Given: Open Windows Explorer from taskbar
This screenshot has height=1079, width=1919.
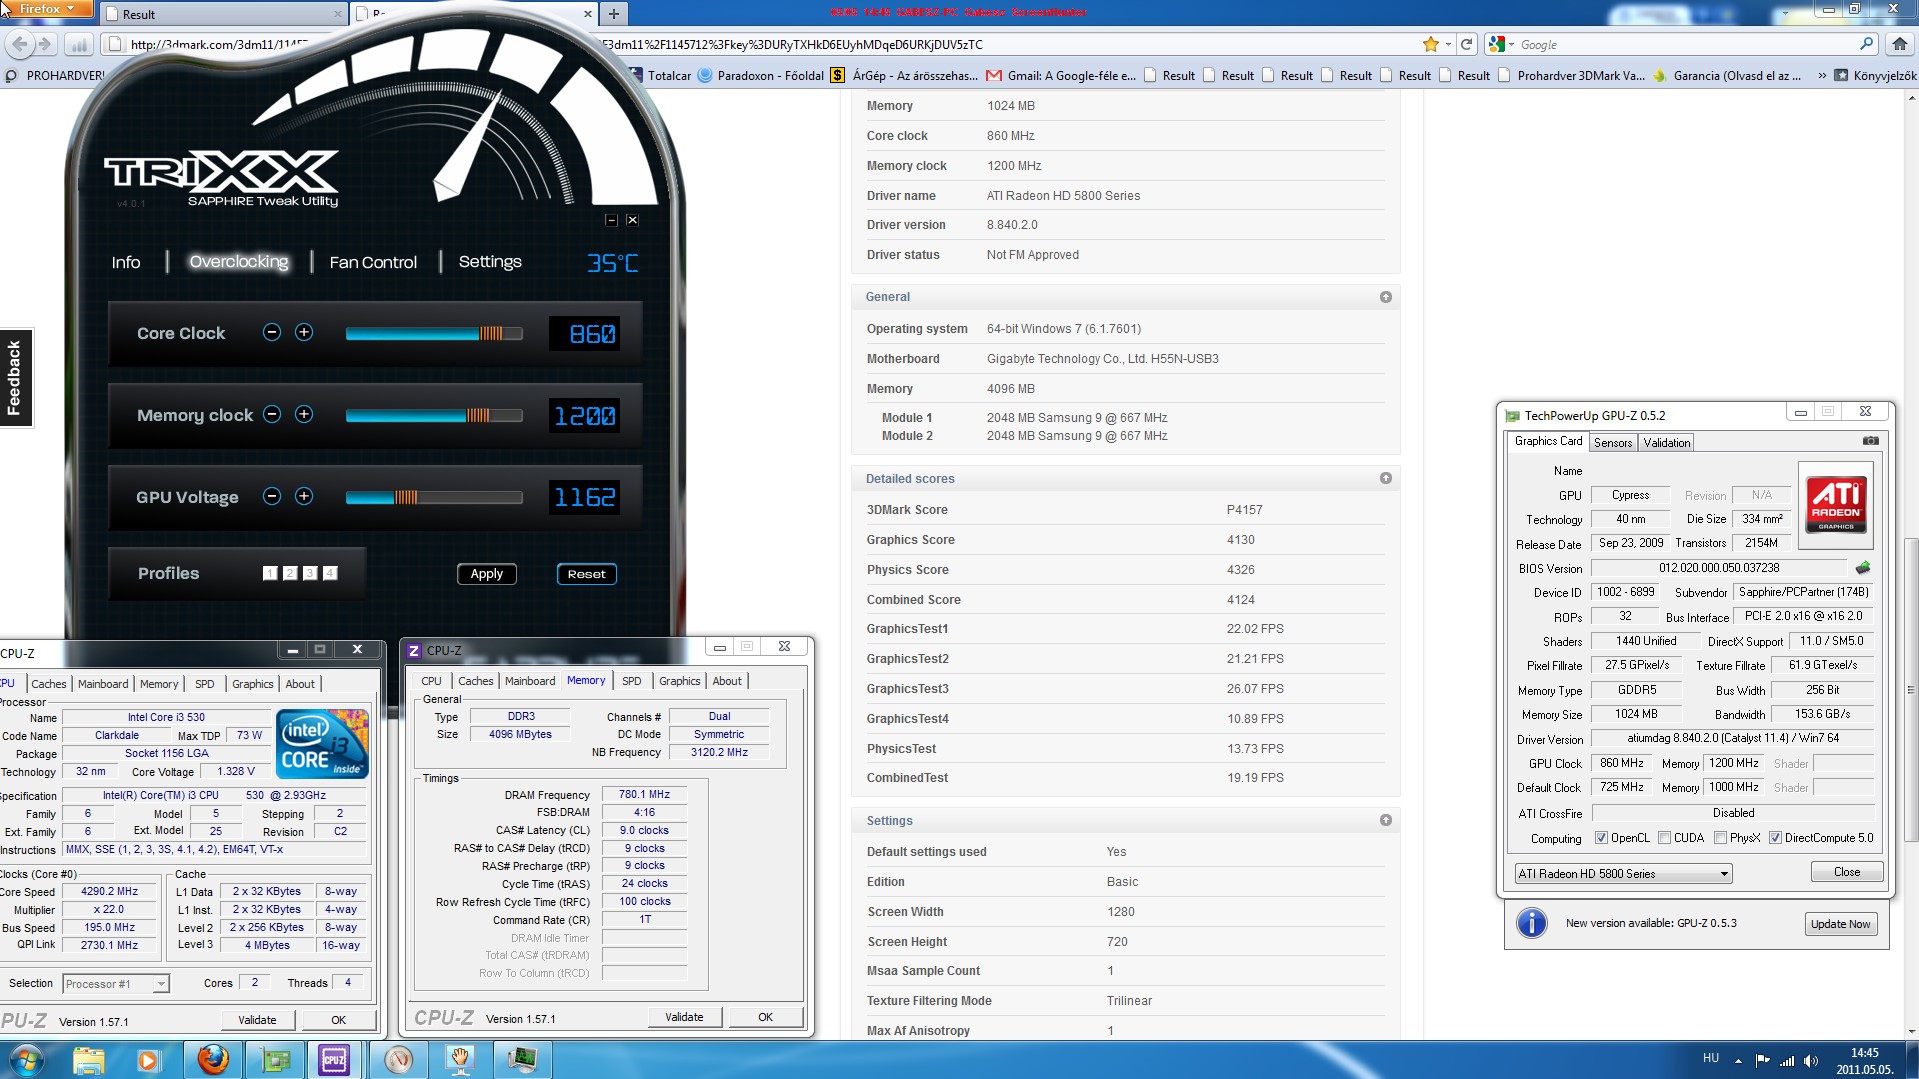Looking at the screenshot, I should pyautogui.click(x=89, y=1060).
